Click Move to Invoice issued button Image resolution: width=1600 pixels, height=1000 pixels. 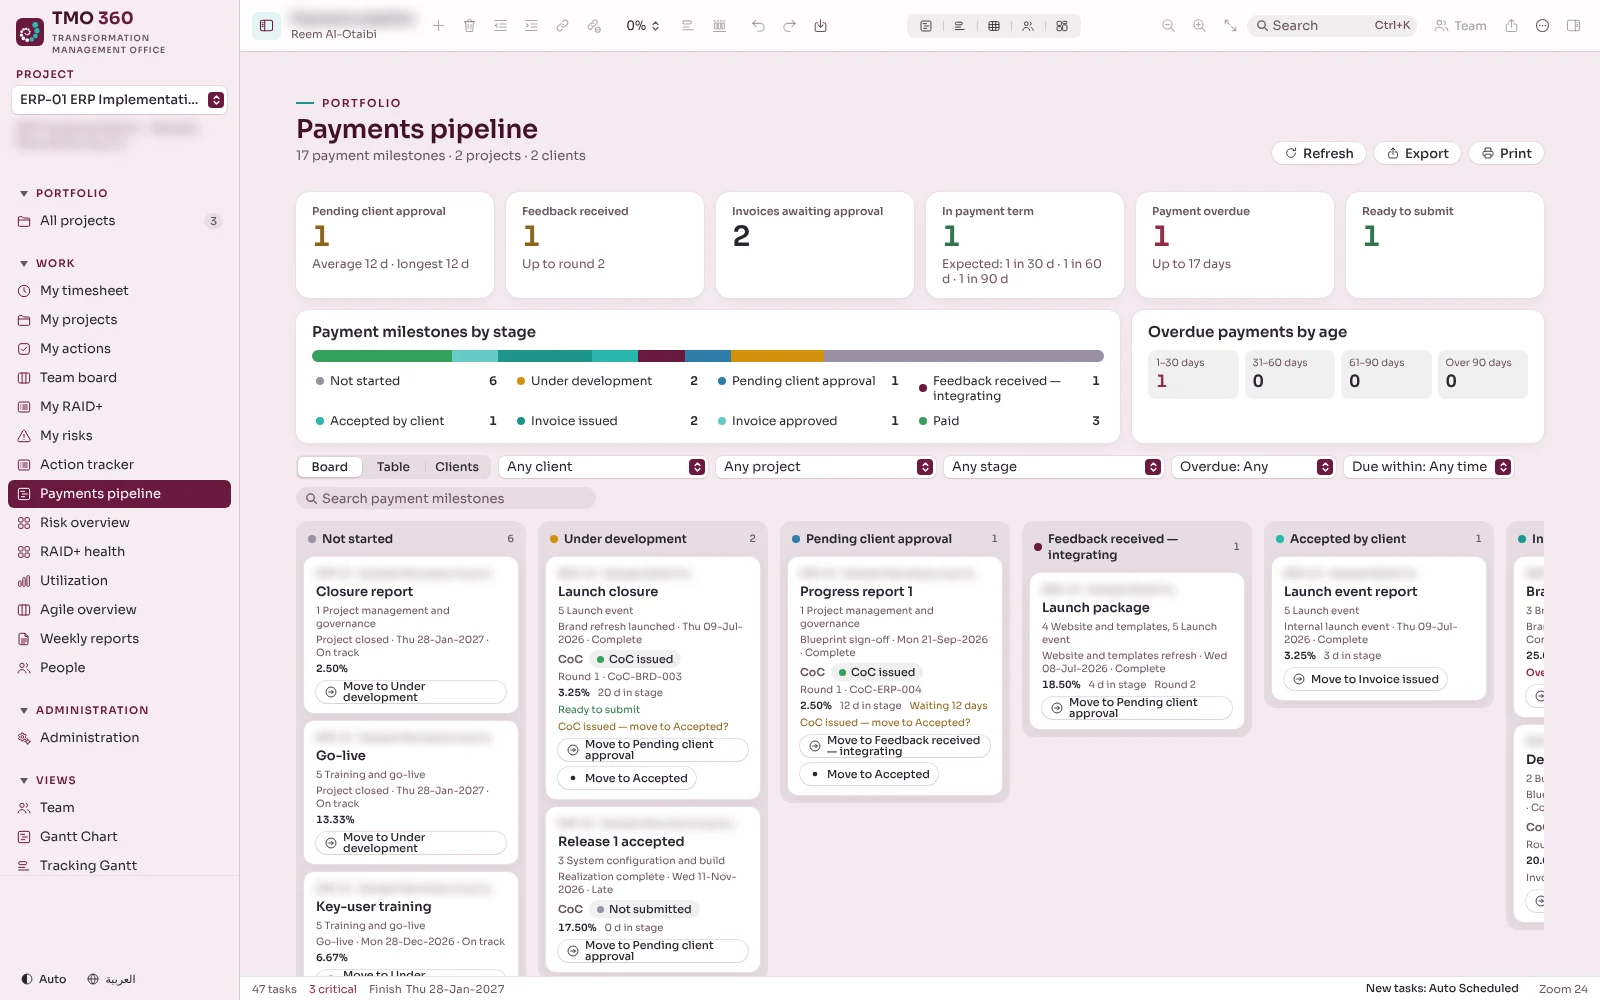point(1365,679)
